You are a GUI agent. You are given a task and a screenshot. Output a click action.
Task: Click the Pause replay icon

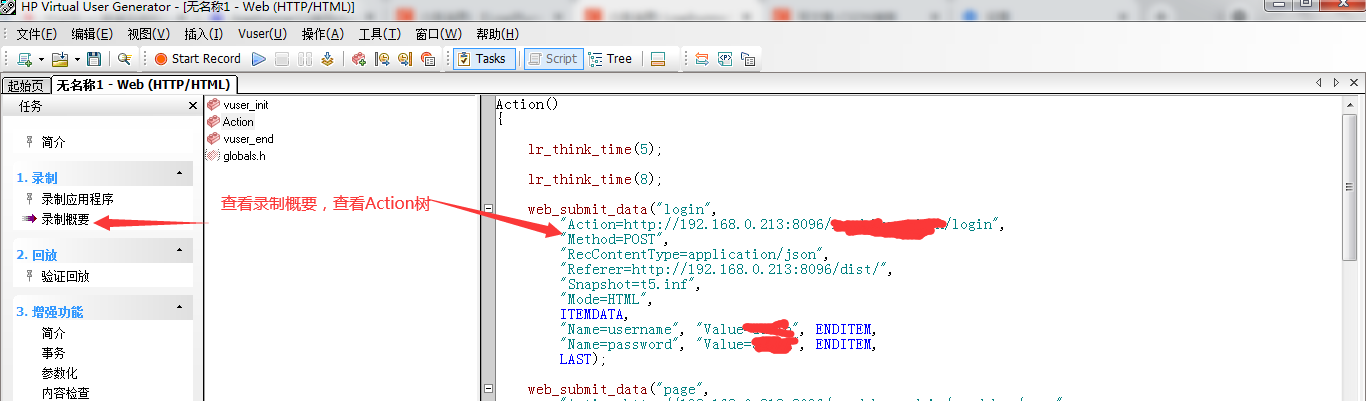click(x=305, y=59)
